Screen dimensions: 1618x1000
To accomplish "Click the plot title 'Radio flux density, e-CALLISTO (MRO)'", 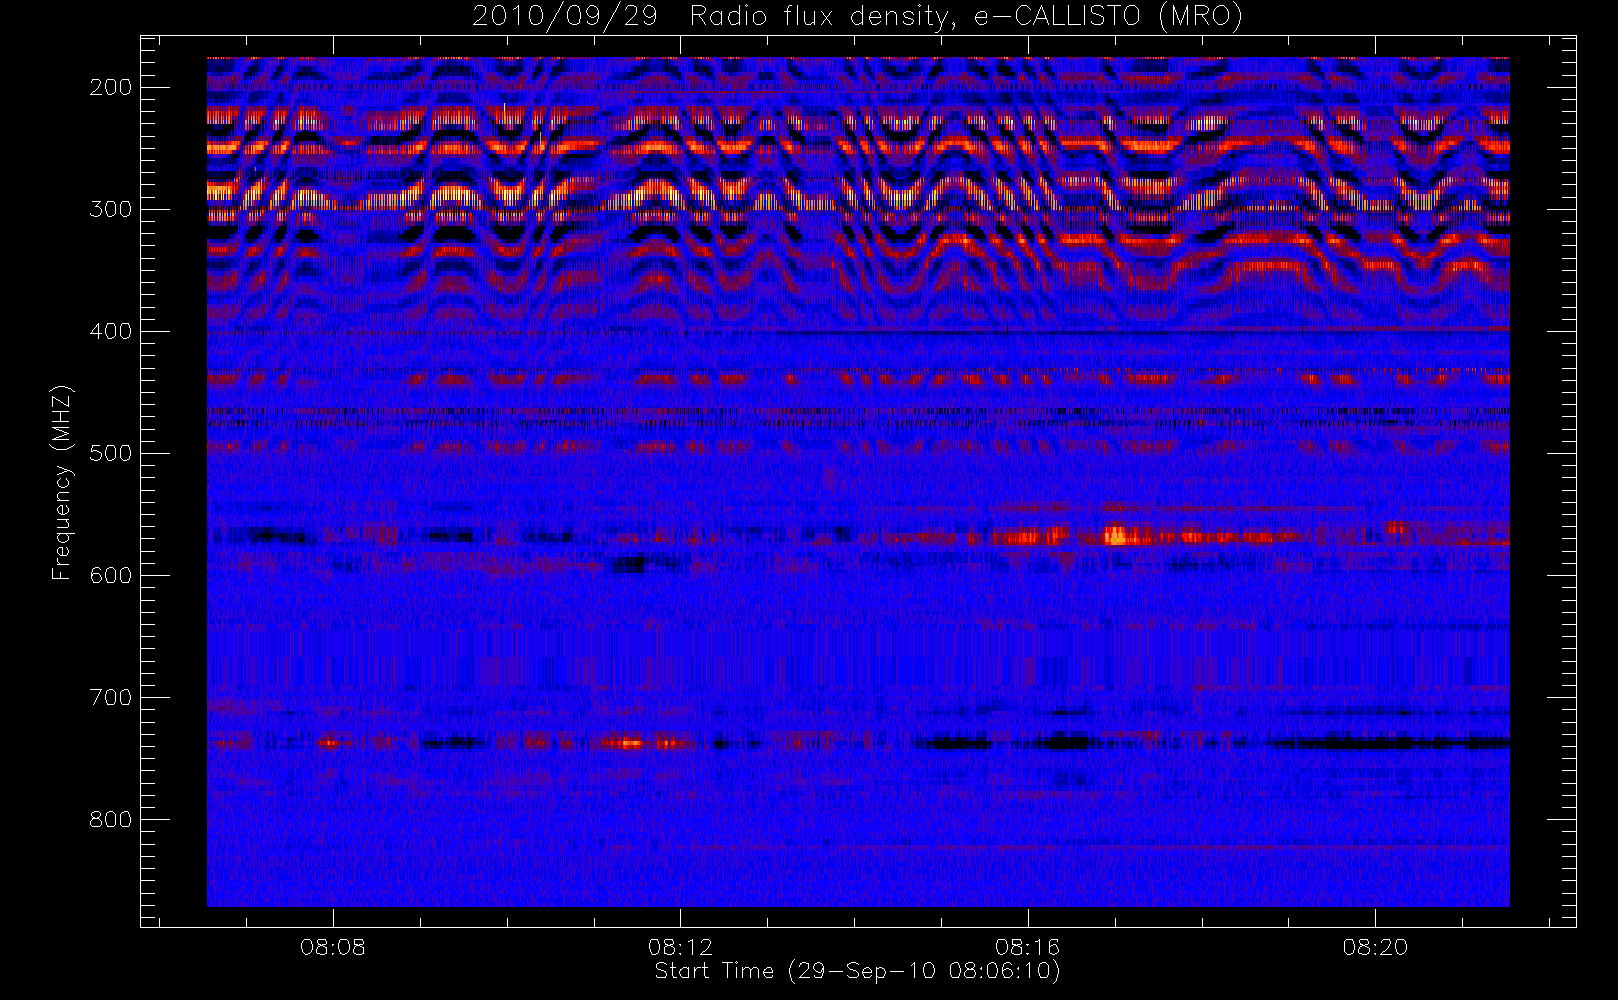I will pos(966,17).
